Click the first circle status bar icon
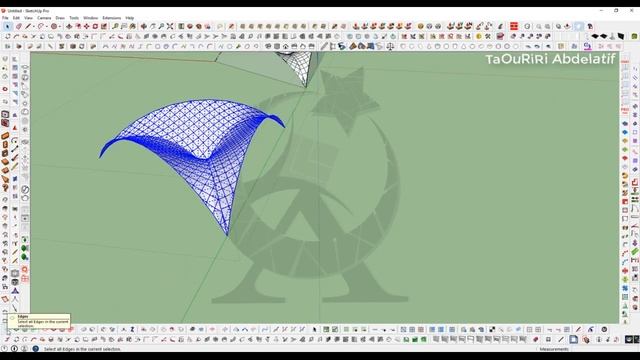 pyautogui.click(x=5, y=349)
